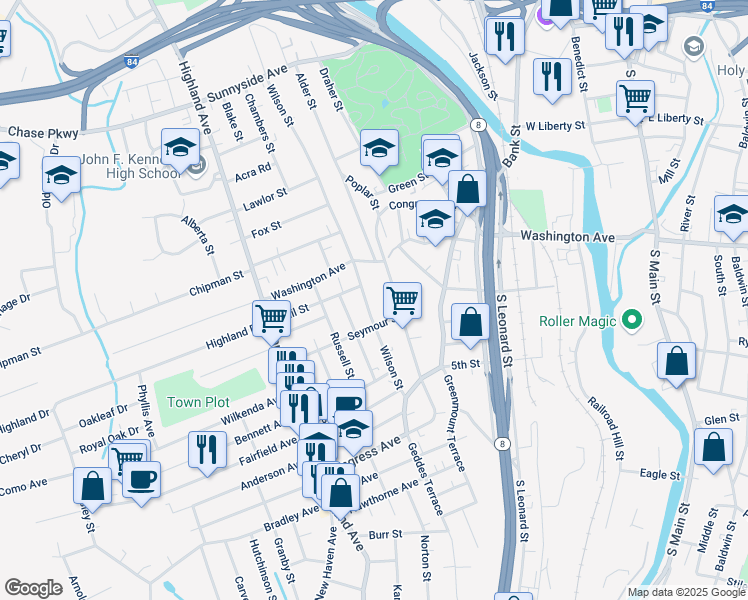
Task: Open the Google logo link
Action: [33, 588]
